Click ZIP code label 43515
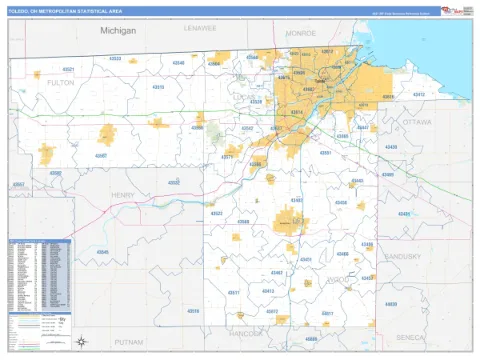This screenshot has height=360, width=480. [158, 87]
